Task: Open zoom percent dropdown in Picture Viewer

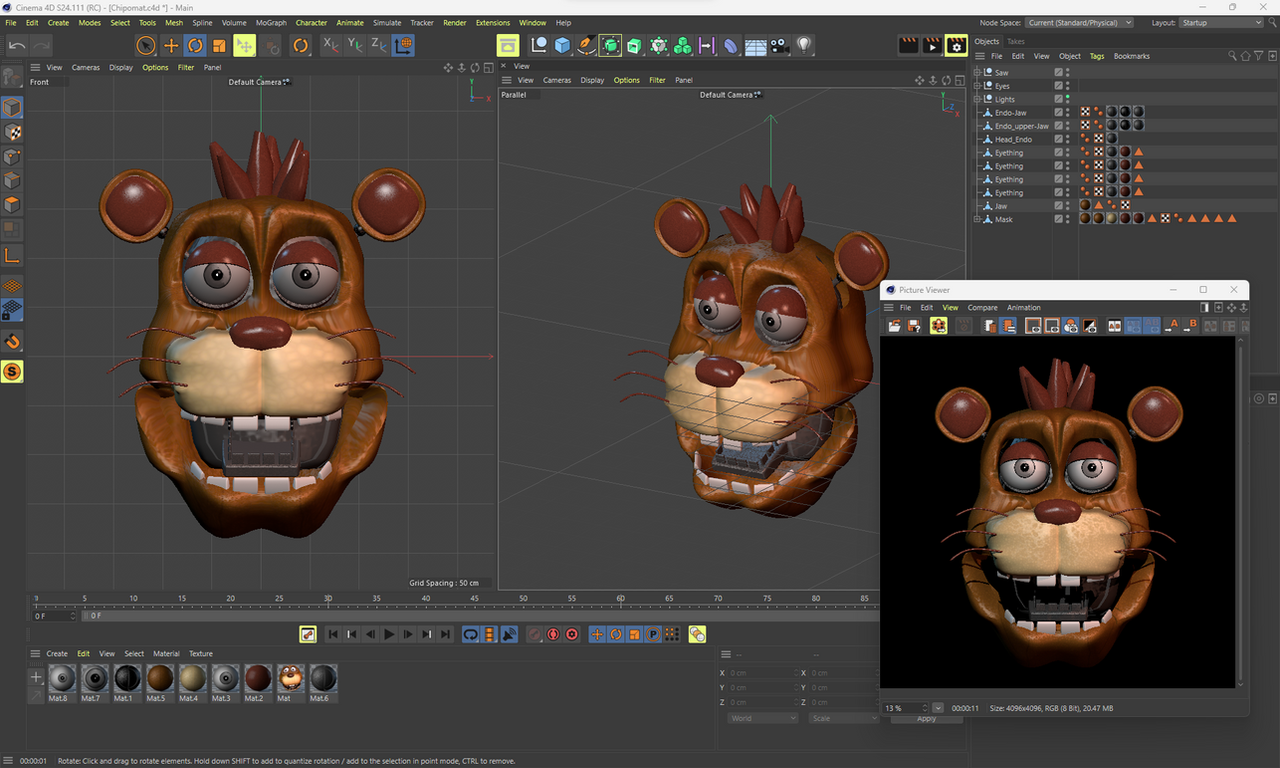Action: (938, 708)
